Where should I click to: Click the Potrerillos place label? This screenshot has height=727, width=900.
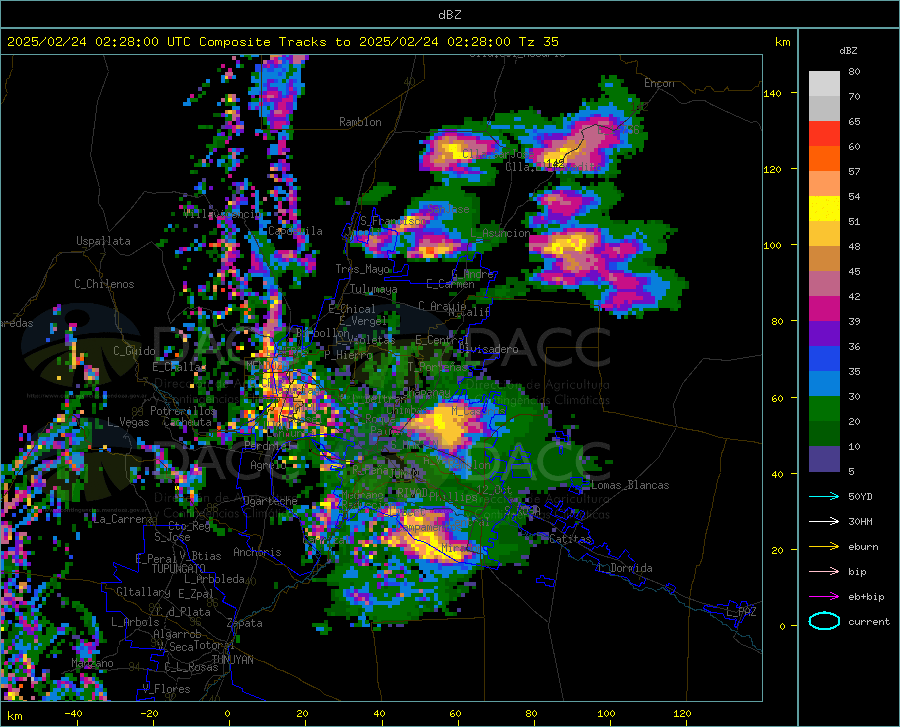pyautogui.click(x=183, y=411)
